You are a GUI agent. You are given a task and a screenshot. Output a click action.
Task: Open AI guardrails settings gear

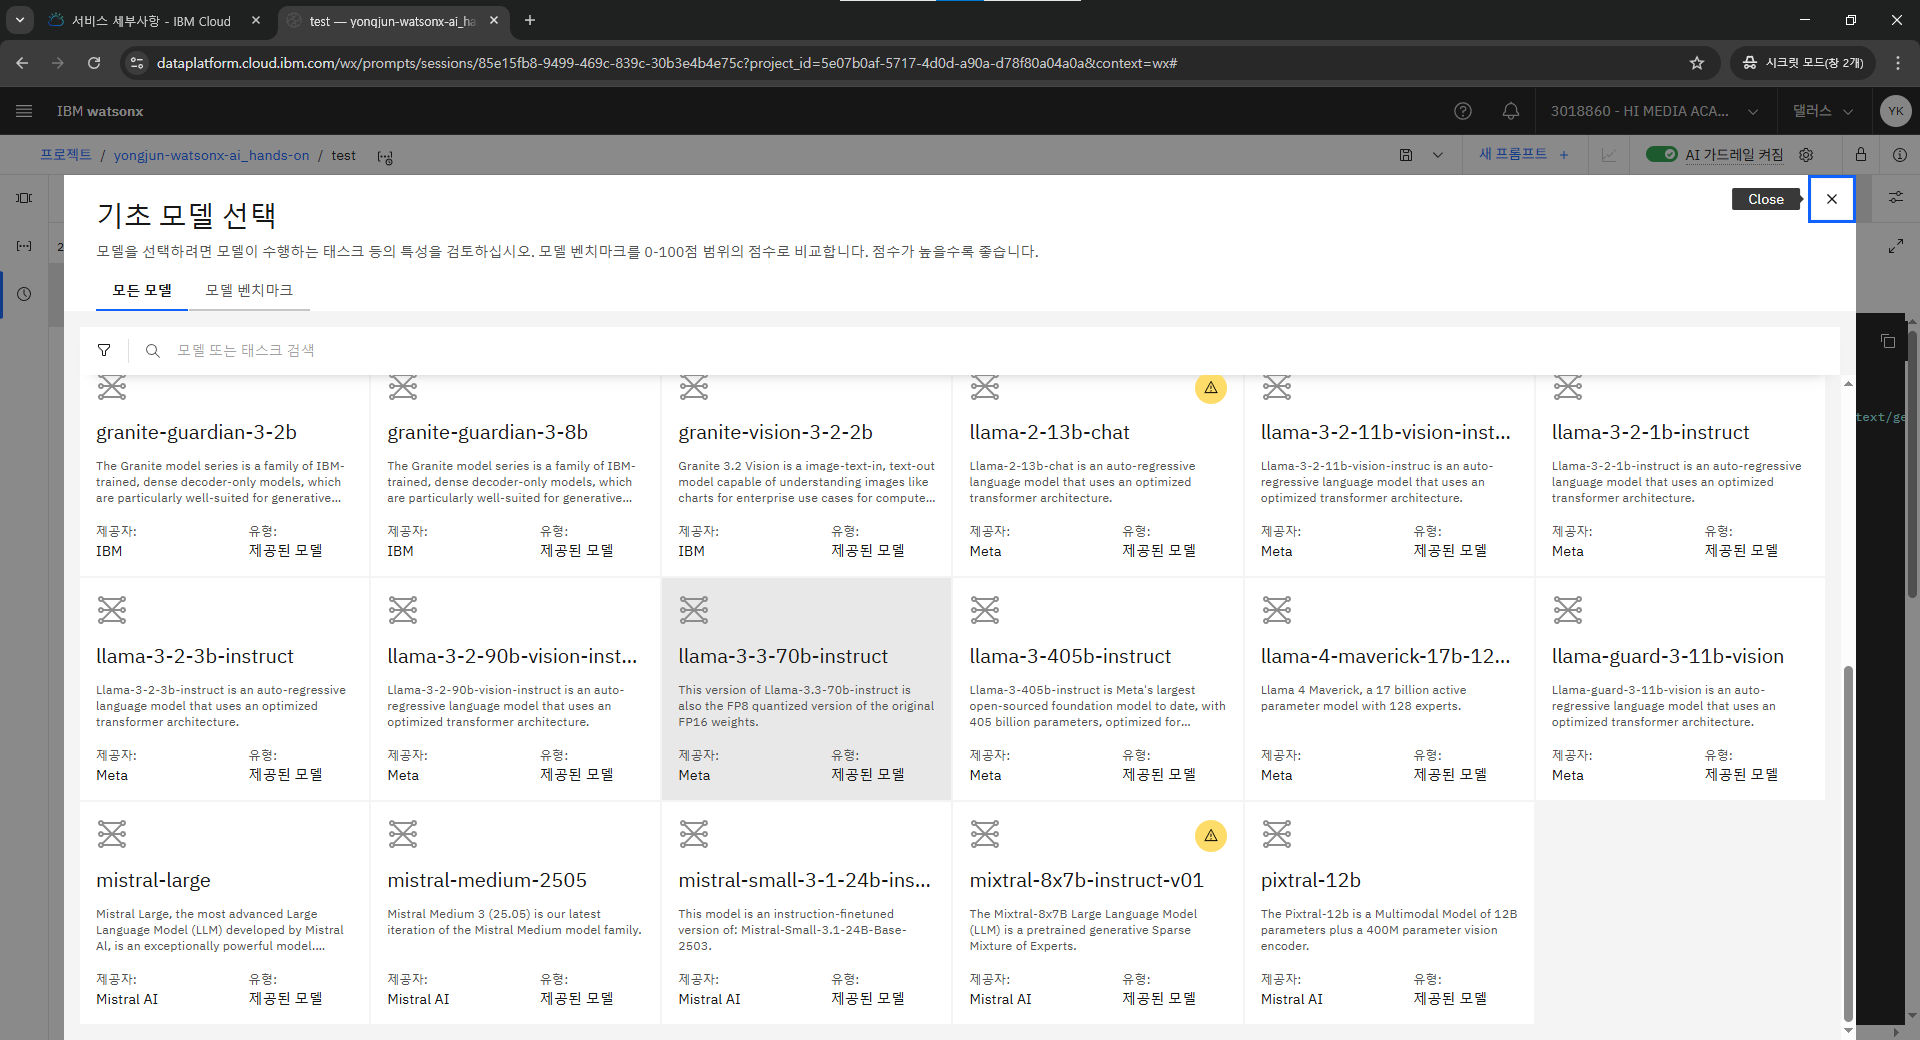click(1806, 155)
